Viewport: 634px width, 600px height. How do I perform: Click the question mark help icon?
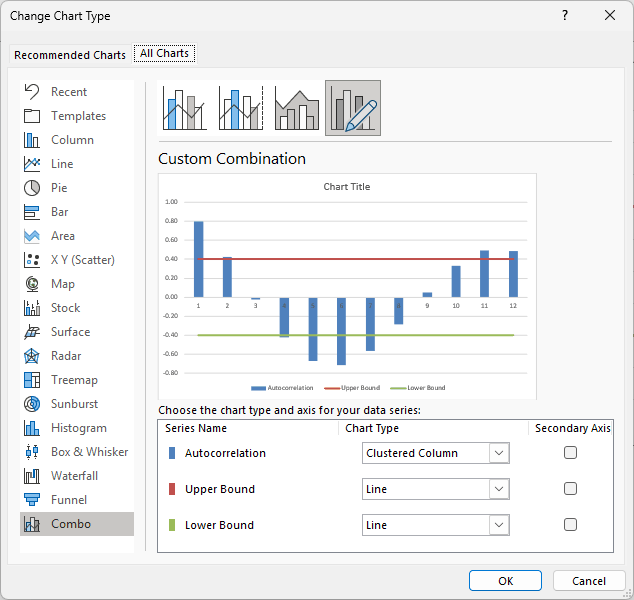565,15
